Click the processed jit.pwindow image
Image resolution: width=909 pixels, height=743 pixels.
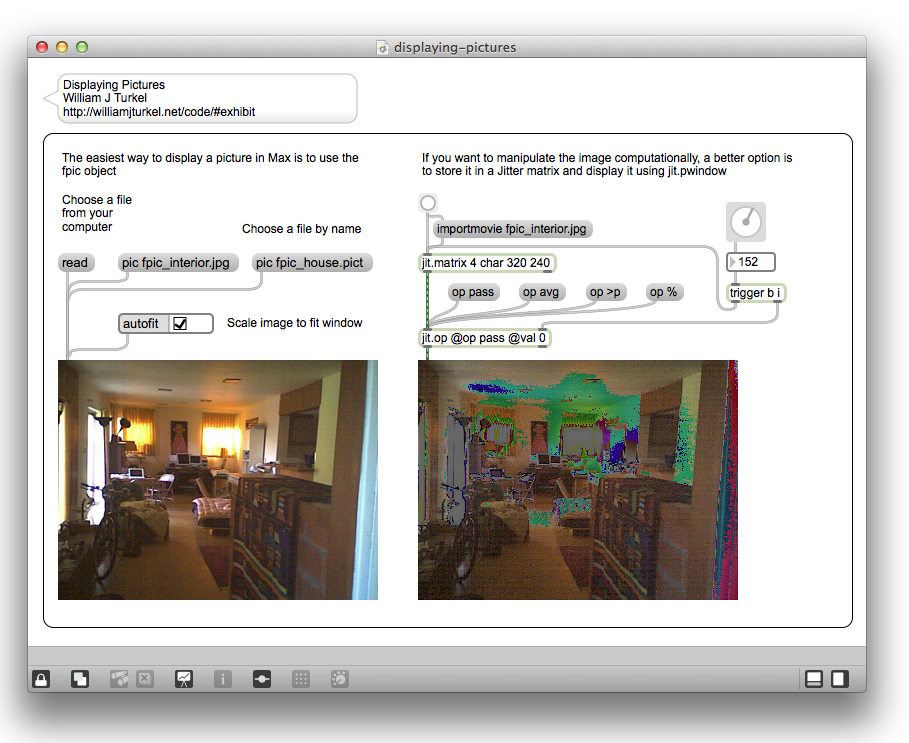(x=577, y=480)
